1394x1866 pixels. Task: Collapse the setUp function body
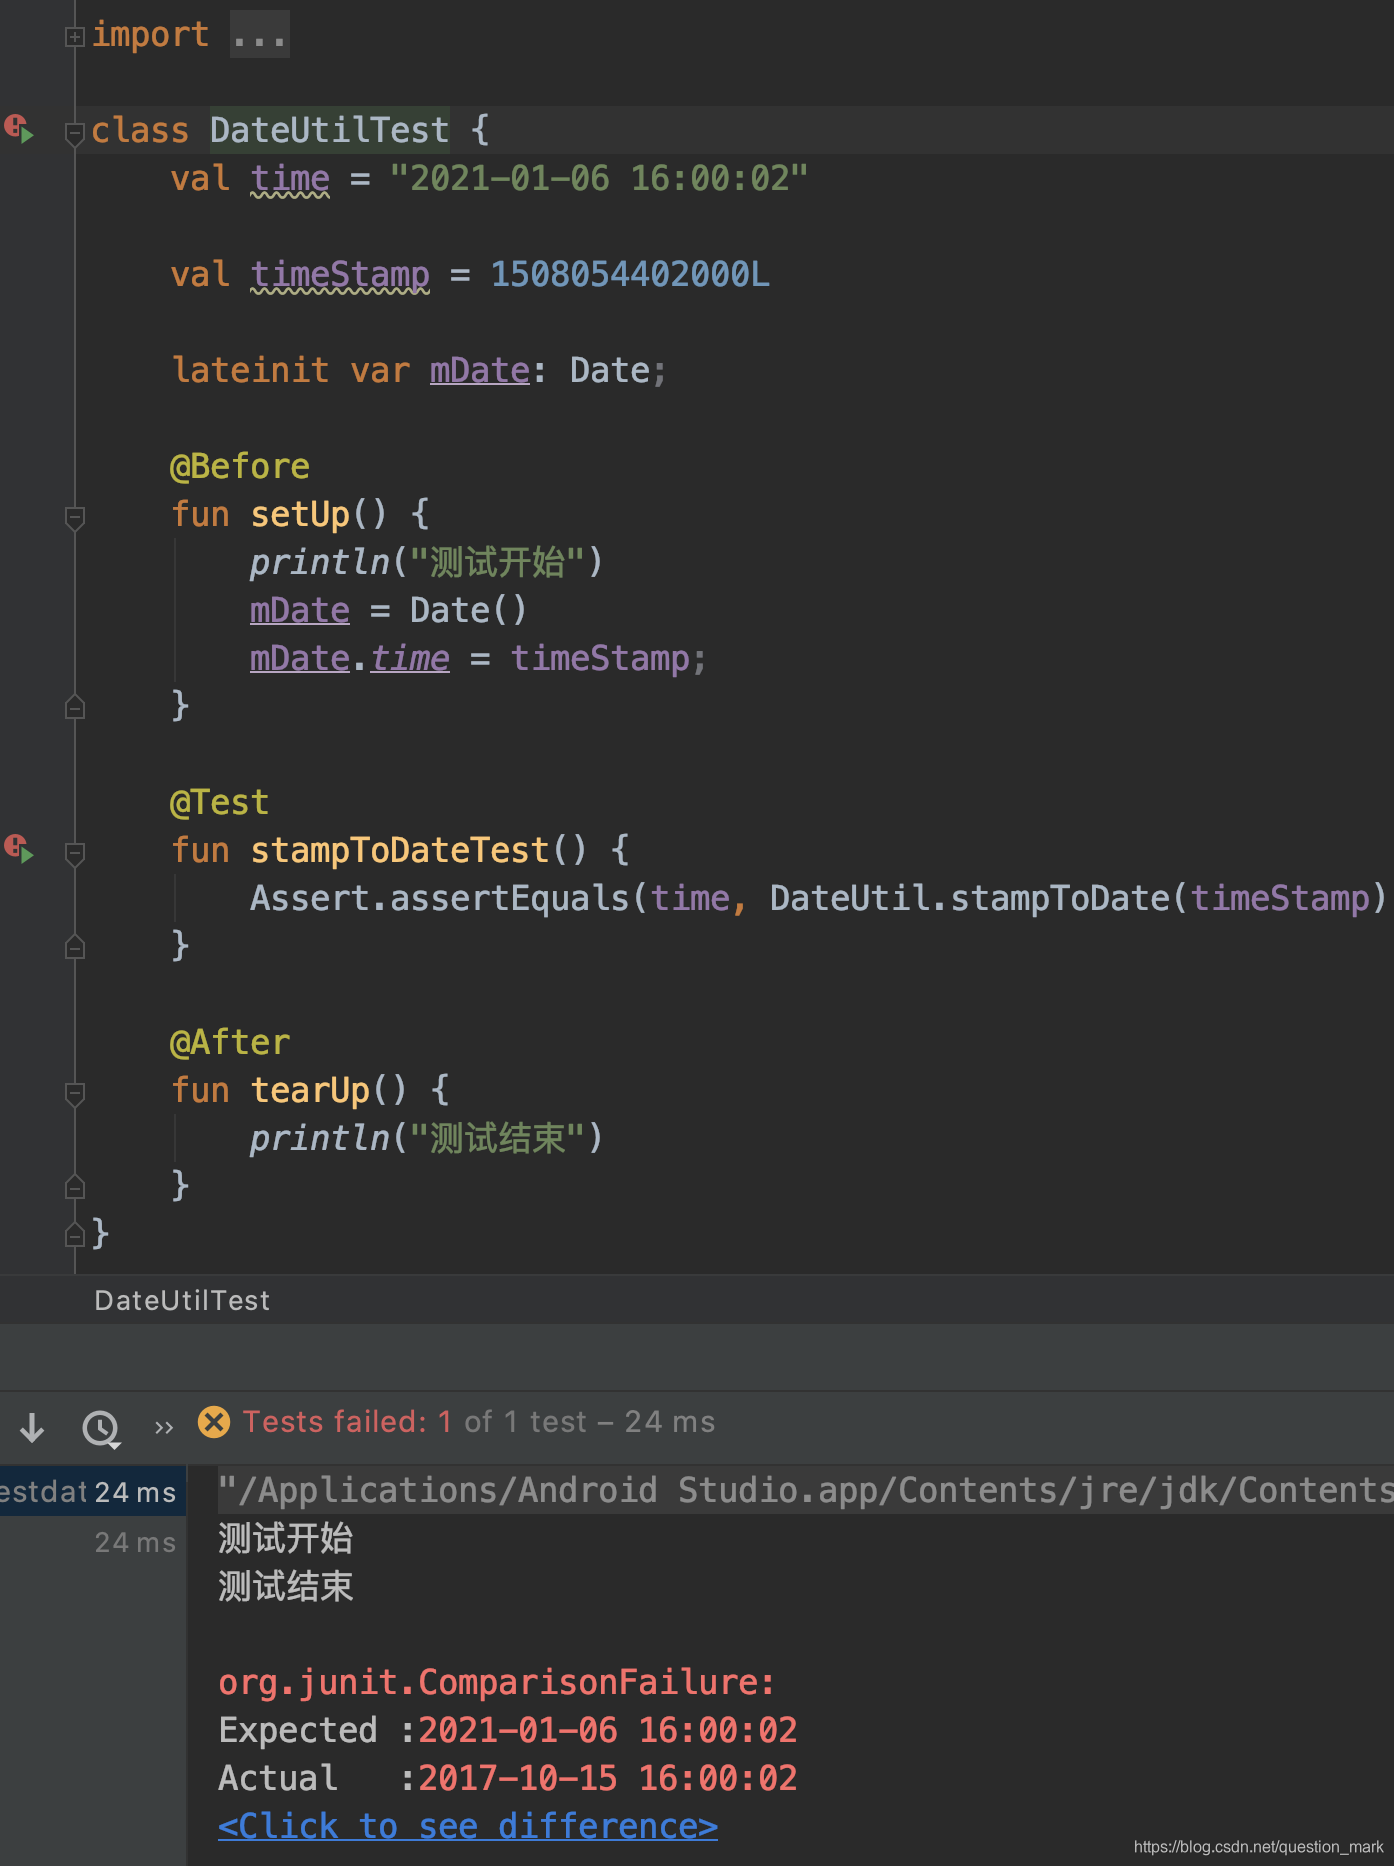pyautogui.click(x=74, y=517)
